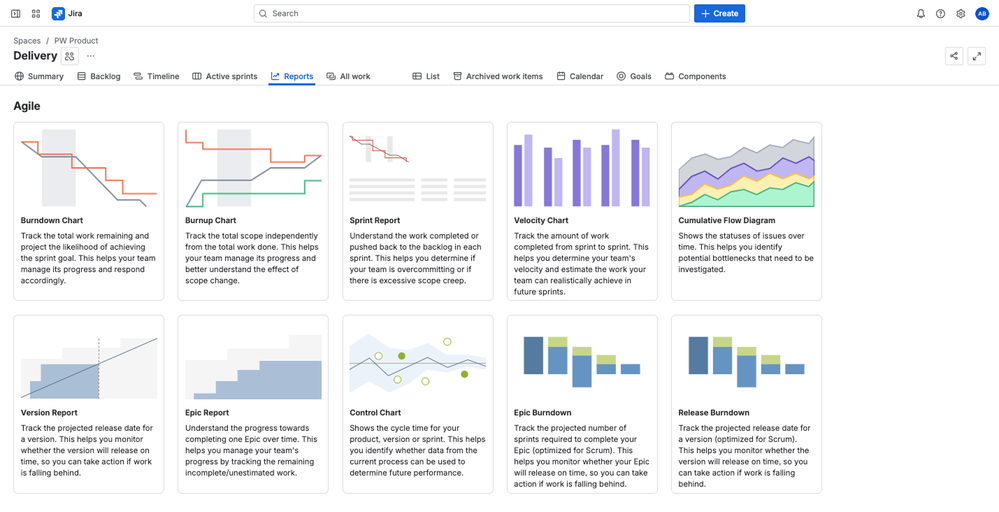This screenshot has width=999, height=512.
Task: Click the Components tab icon
Action: pos(670,76)
